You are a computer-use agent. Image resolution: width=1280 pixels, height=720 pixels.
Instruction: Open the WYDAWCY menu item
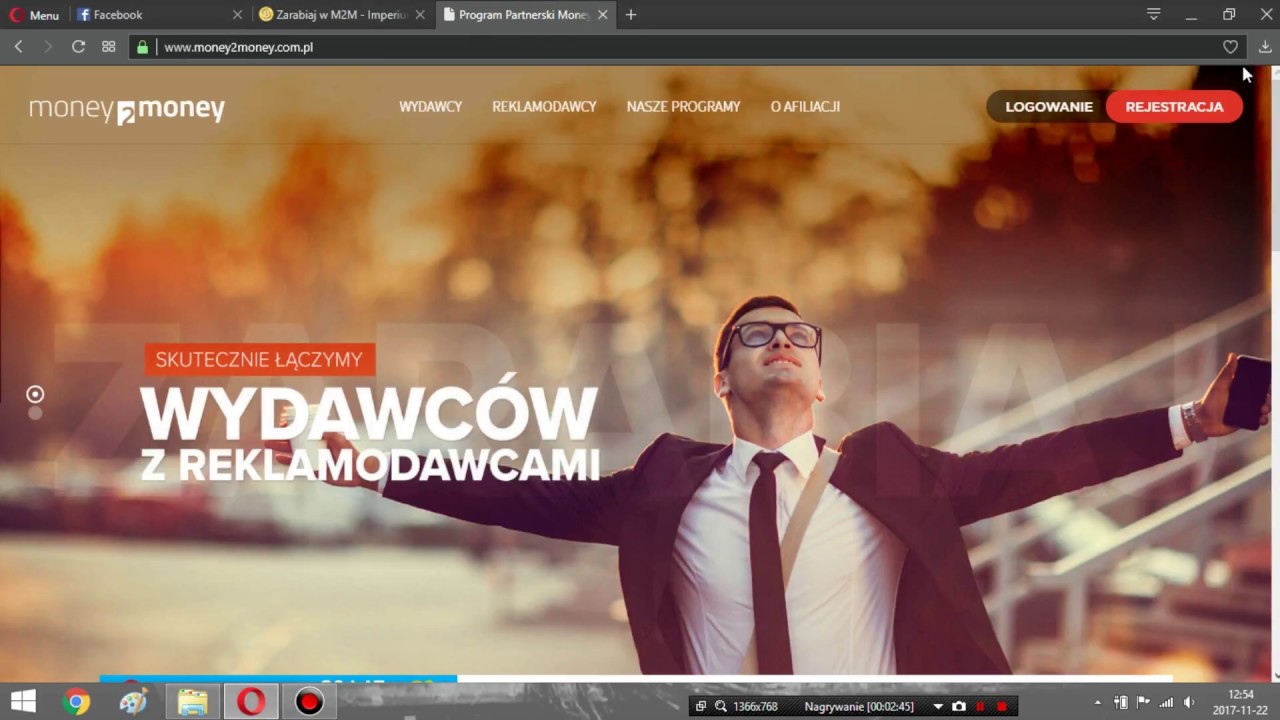430,106
